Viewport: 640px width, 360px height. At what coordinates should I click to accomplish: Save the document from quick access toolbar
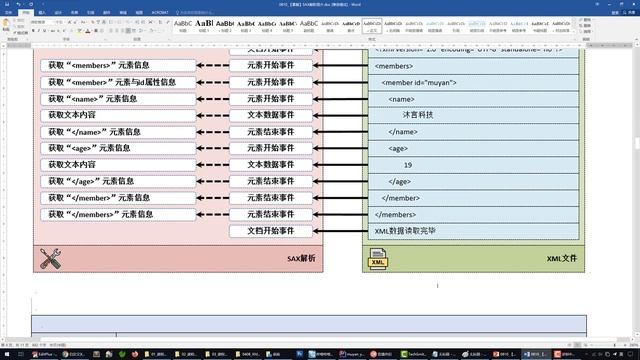tap(7, 4)
